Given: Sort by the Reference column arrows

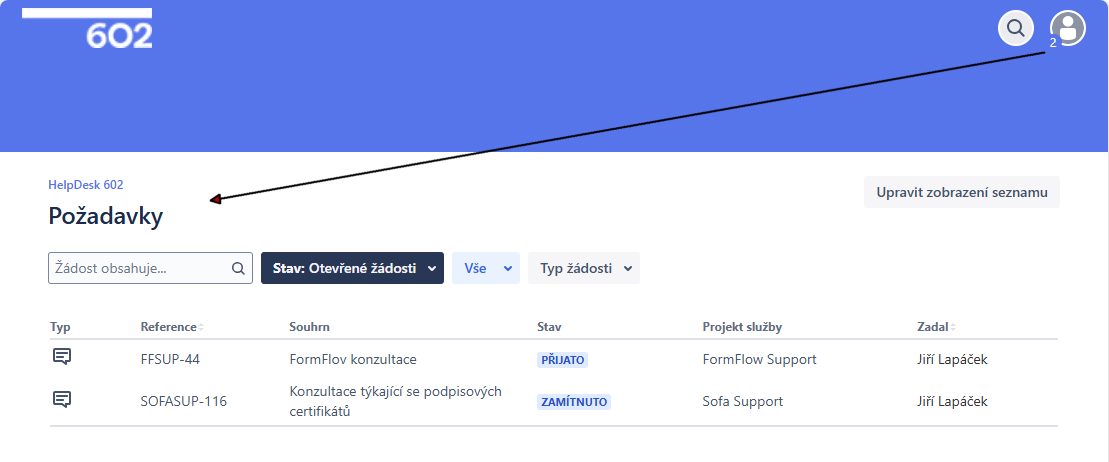Looking at the screenshot, I should pyautogui.click(x=201, y=327).
